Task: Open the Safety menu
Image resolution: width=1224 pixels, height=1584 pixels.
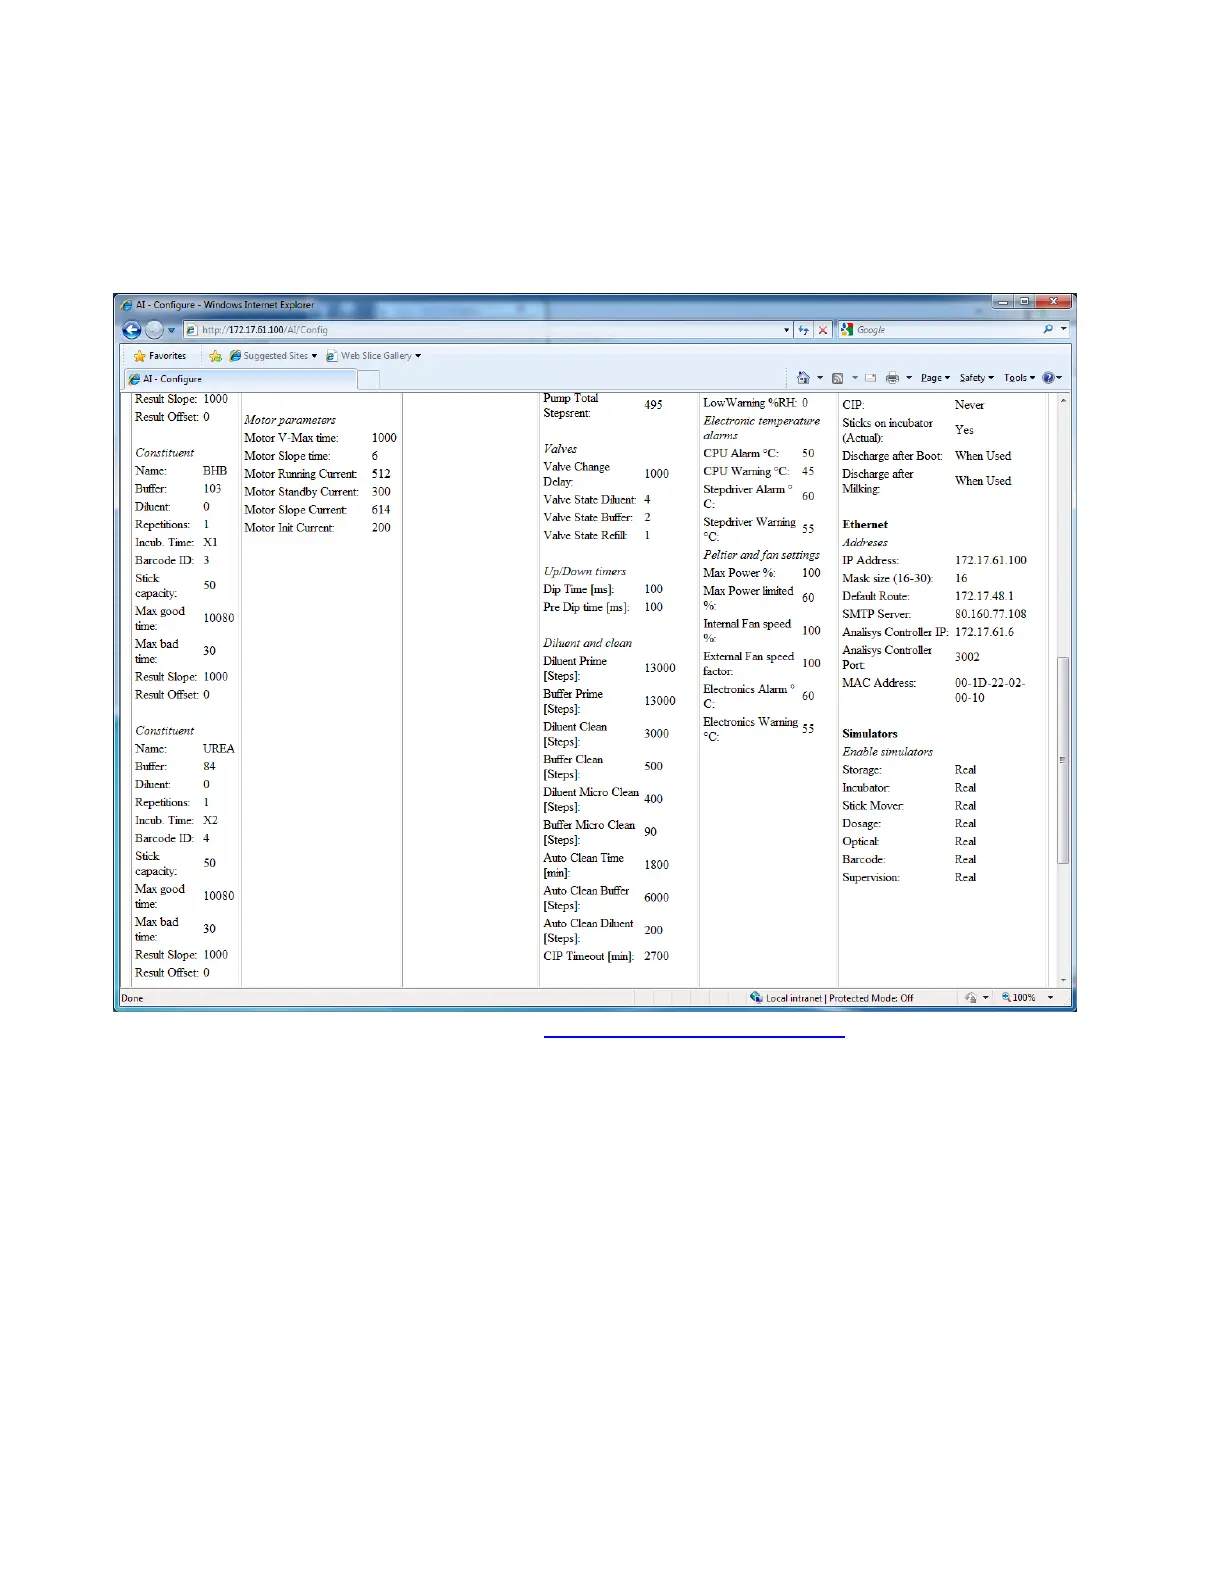Action: (x=976, y=378)
